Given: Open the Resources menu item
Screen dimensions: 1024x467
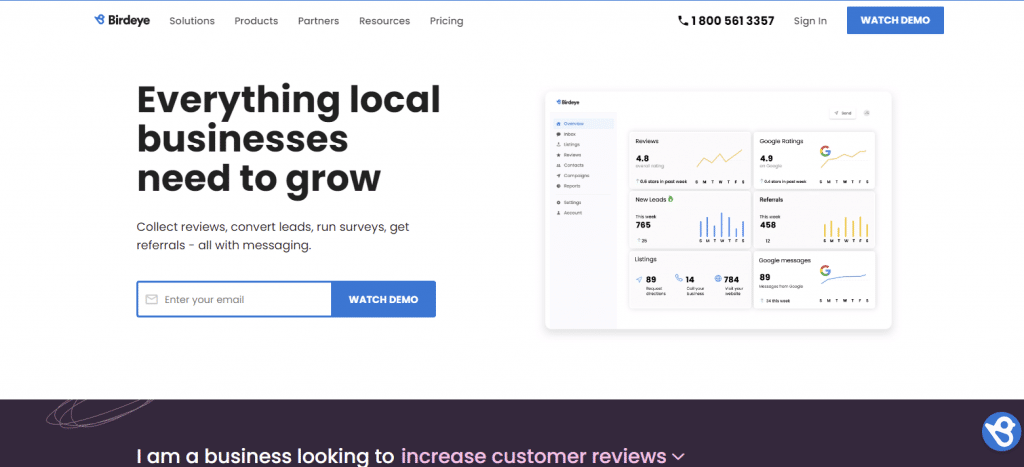Looking at the screenshot, I should tap(384, 21).
